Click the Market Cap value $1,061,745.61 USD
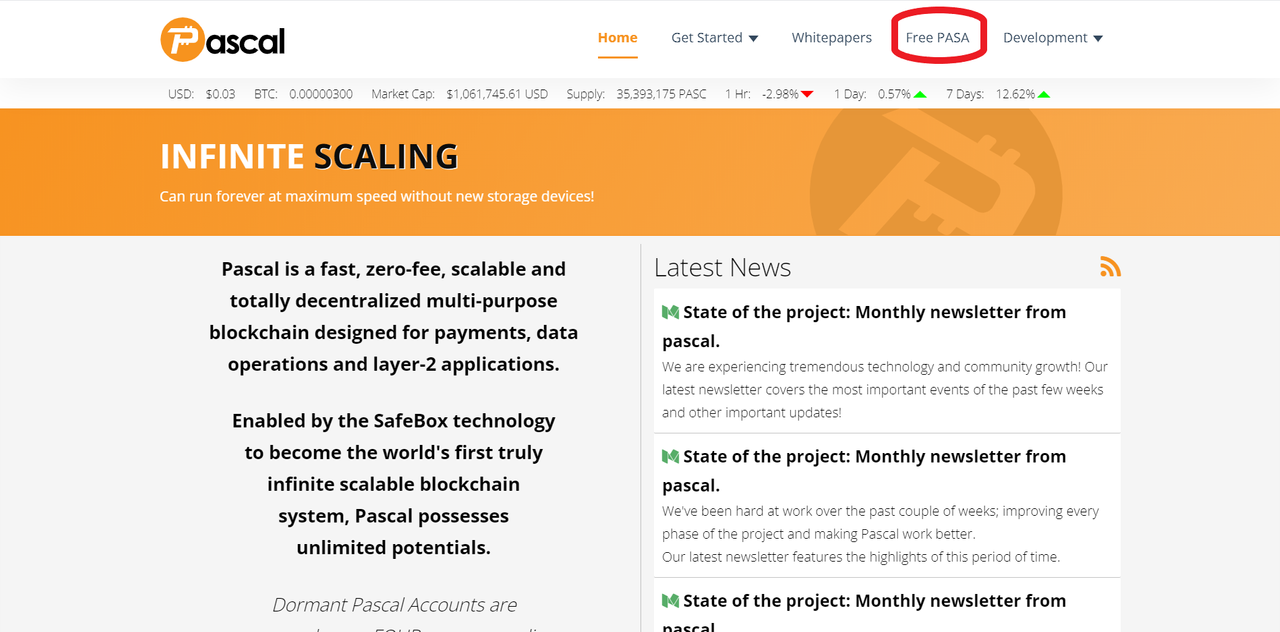 point(497,94)
